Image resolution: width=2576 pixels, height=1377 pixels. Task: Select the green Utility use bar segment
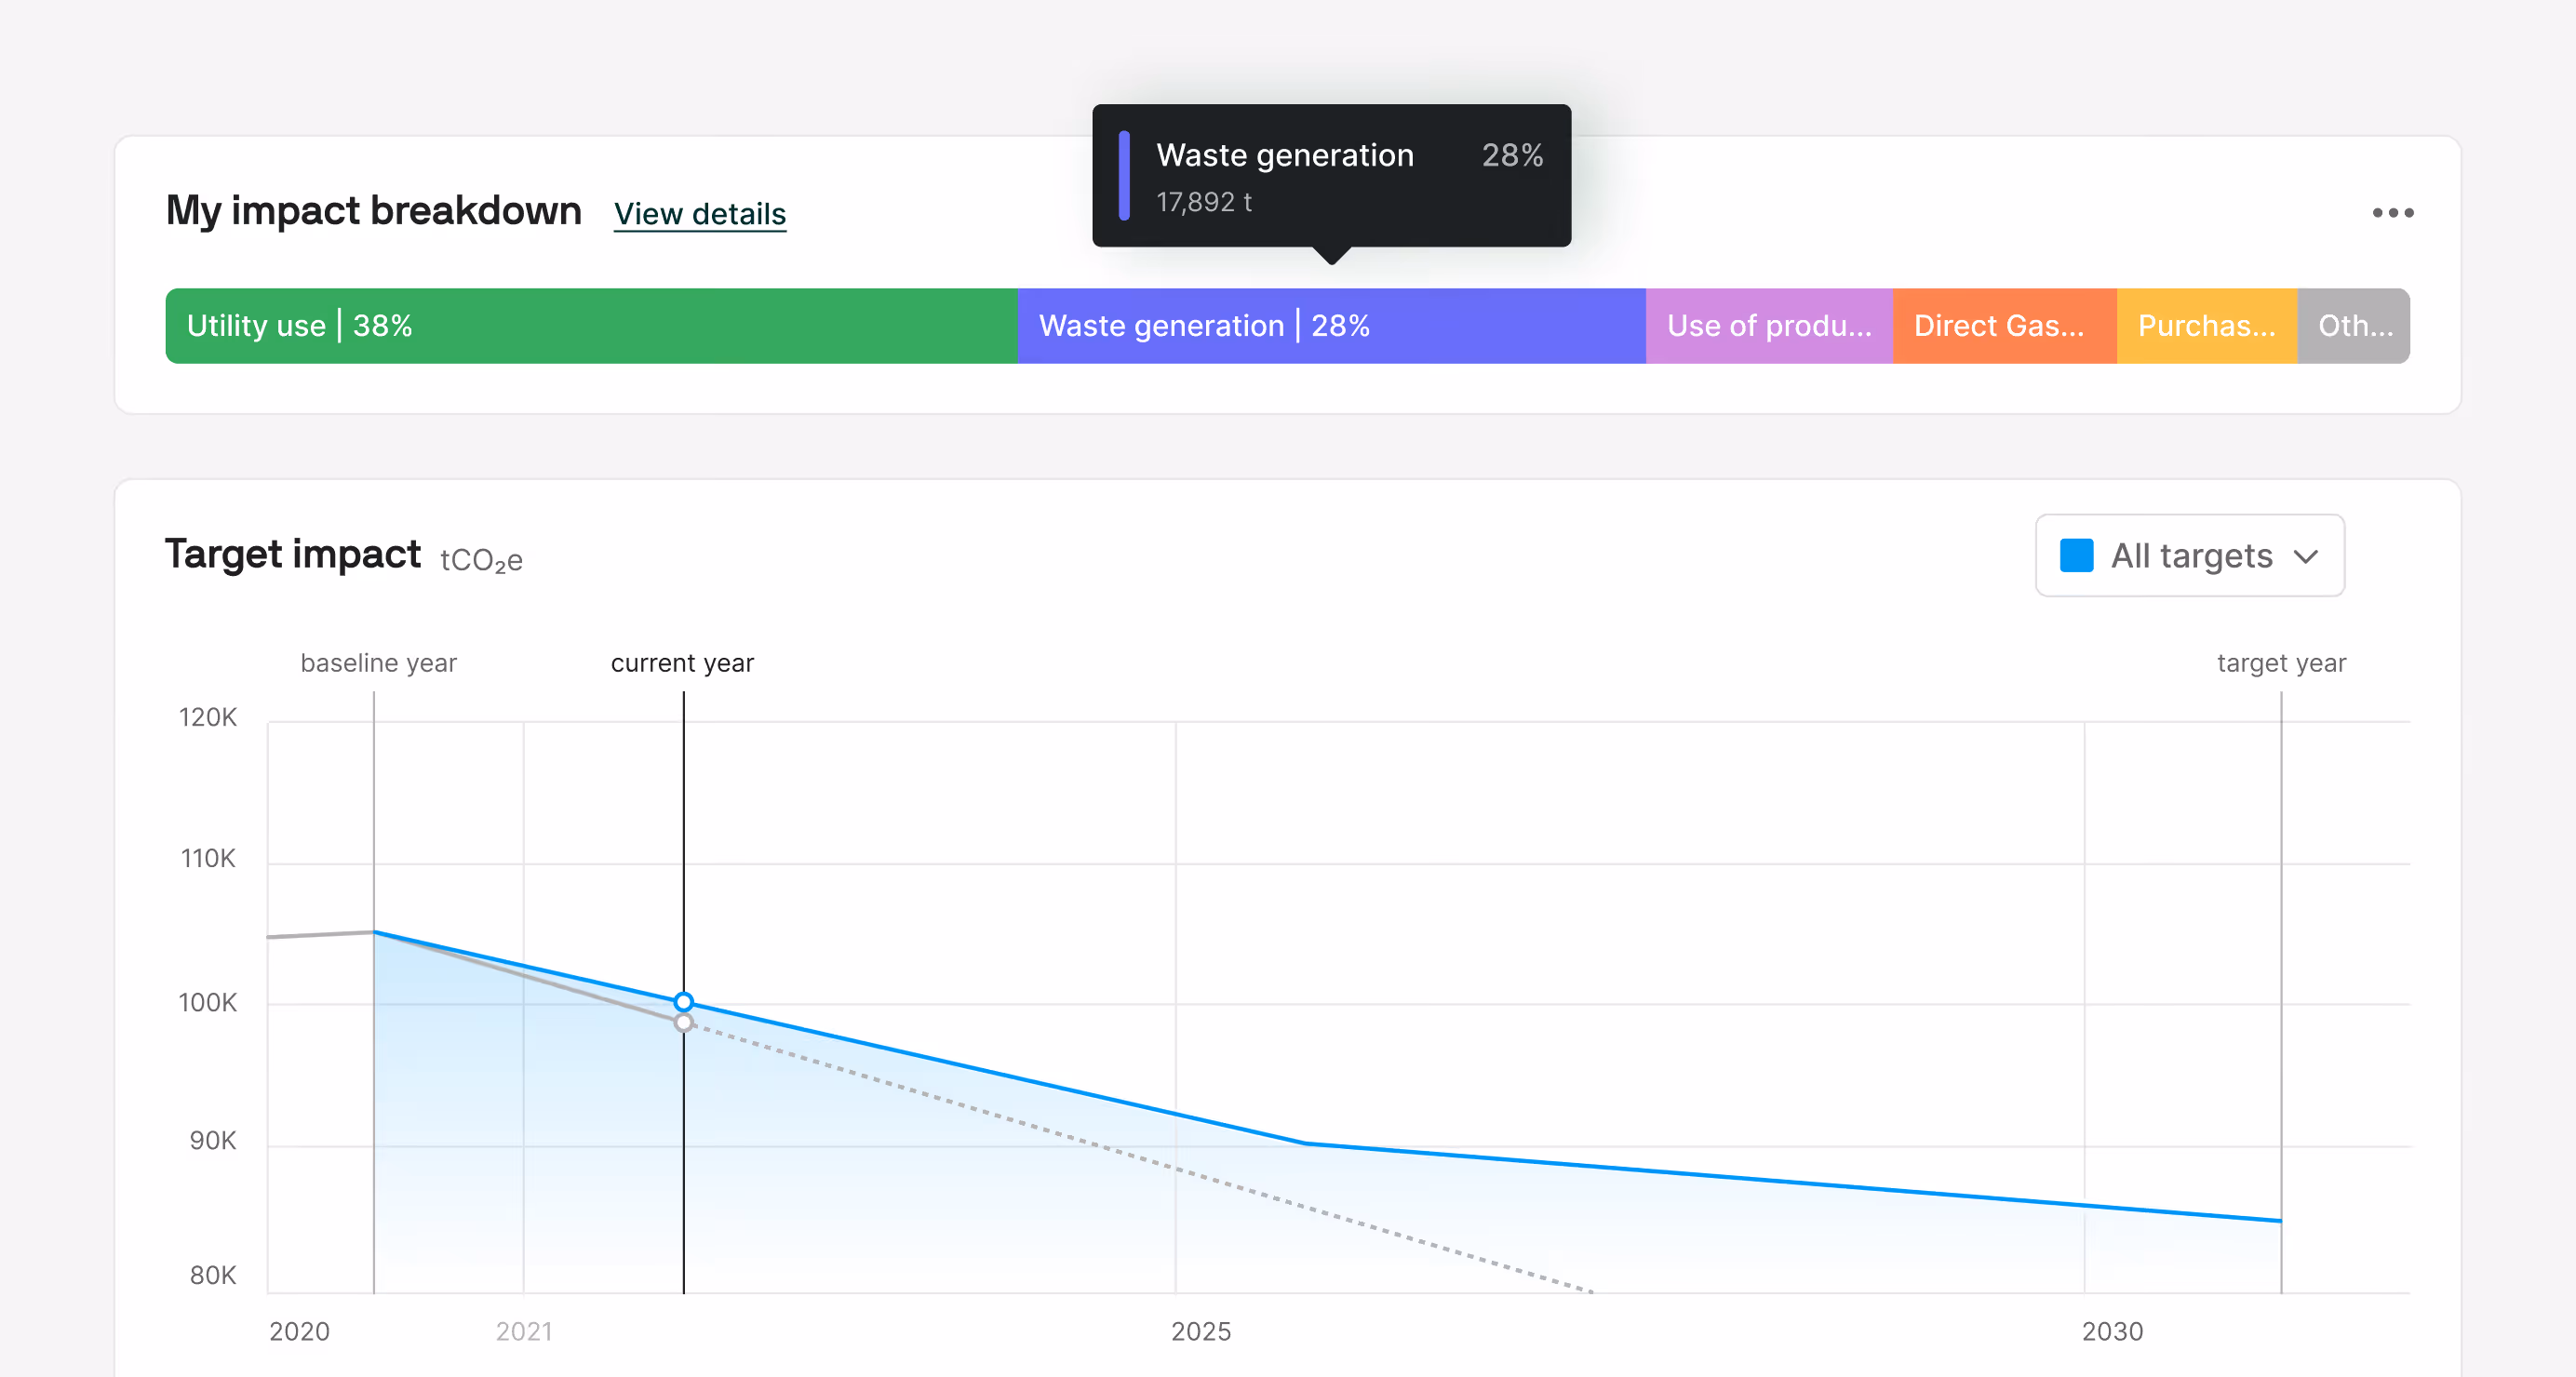590,326
